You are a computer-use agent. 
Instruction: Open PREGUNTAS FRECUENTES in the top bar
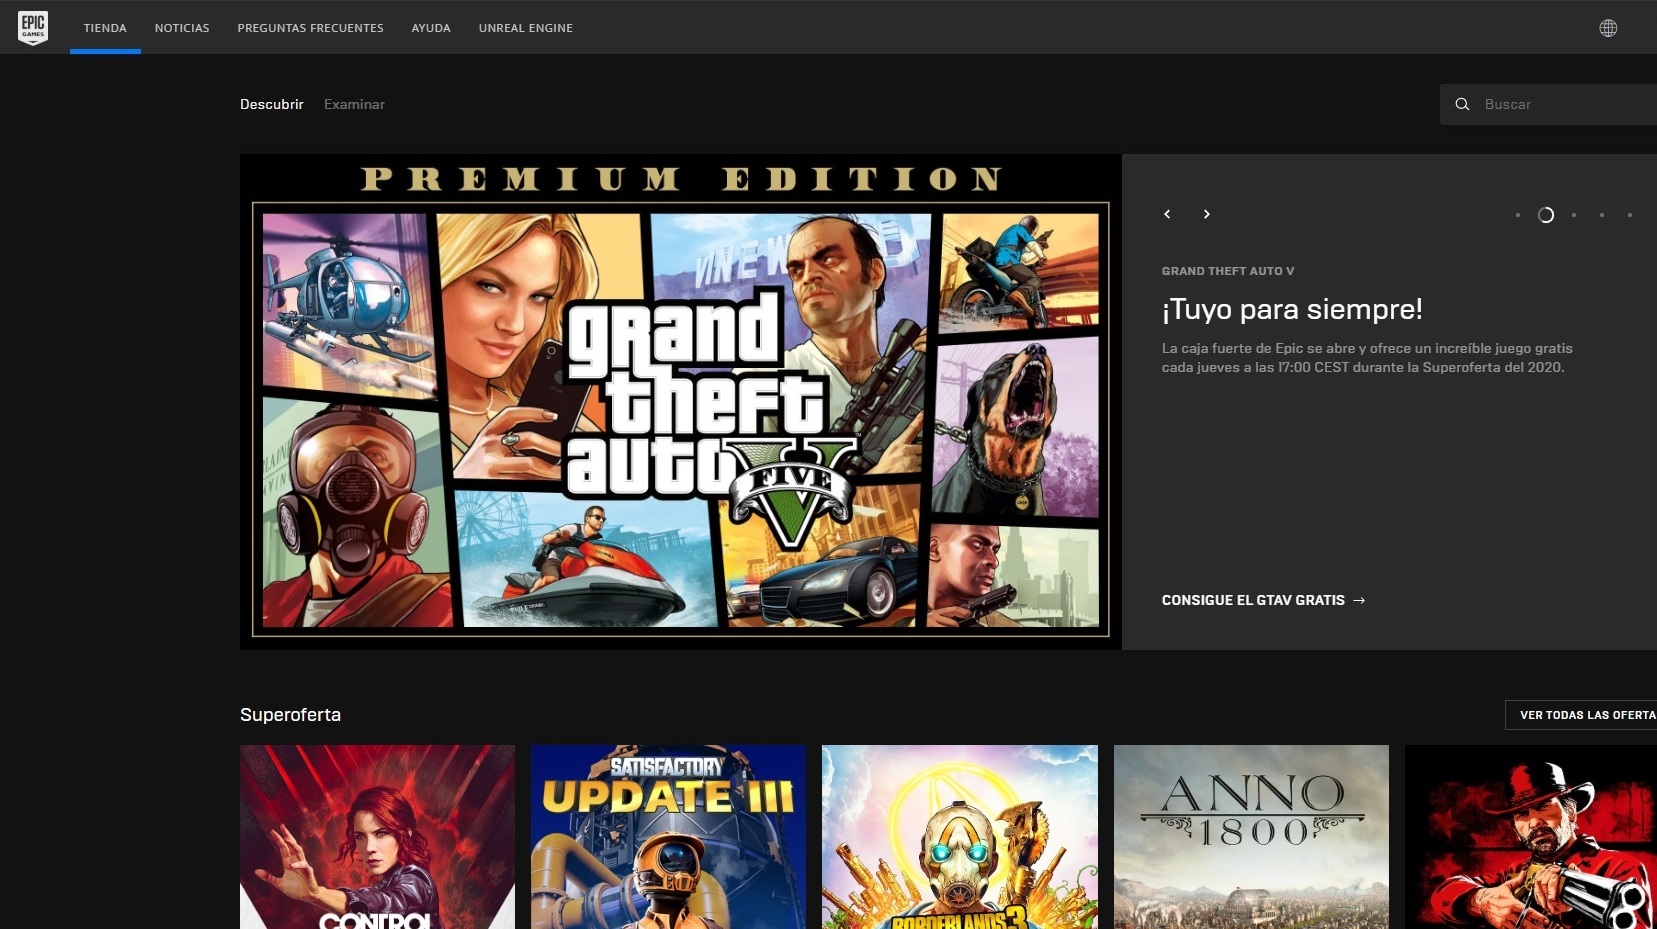coord(310,28)
